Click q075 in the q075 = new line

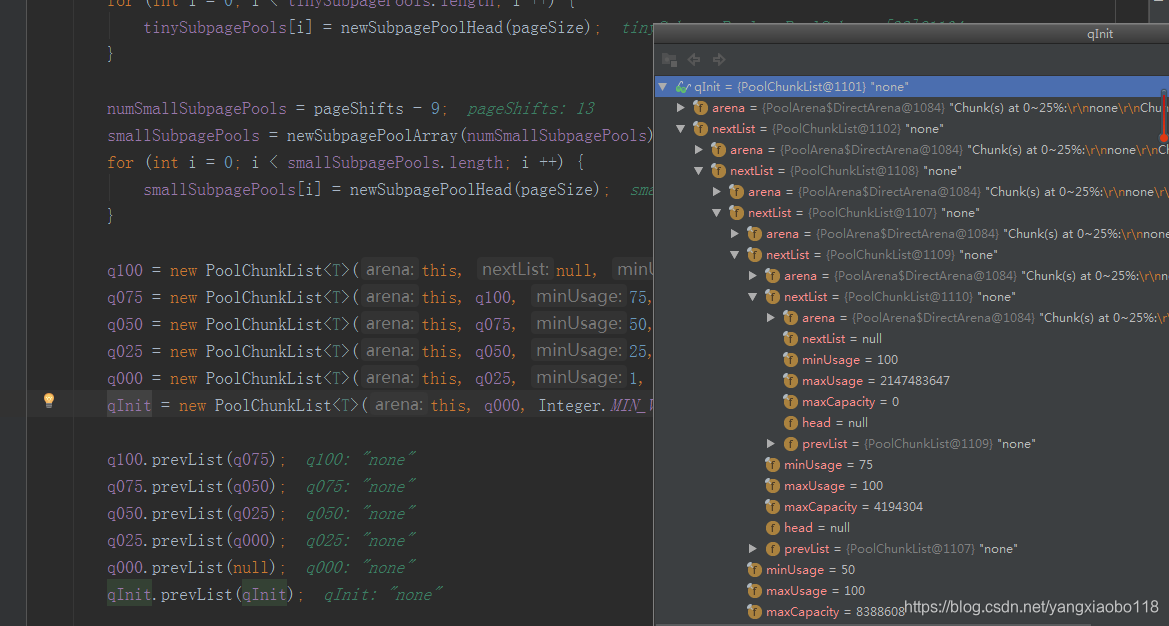point(125,297)
